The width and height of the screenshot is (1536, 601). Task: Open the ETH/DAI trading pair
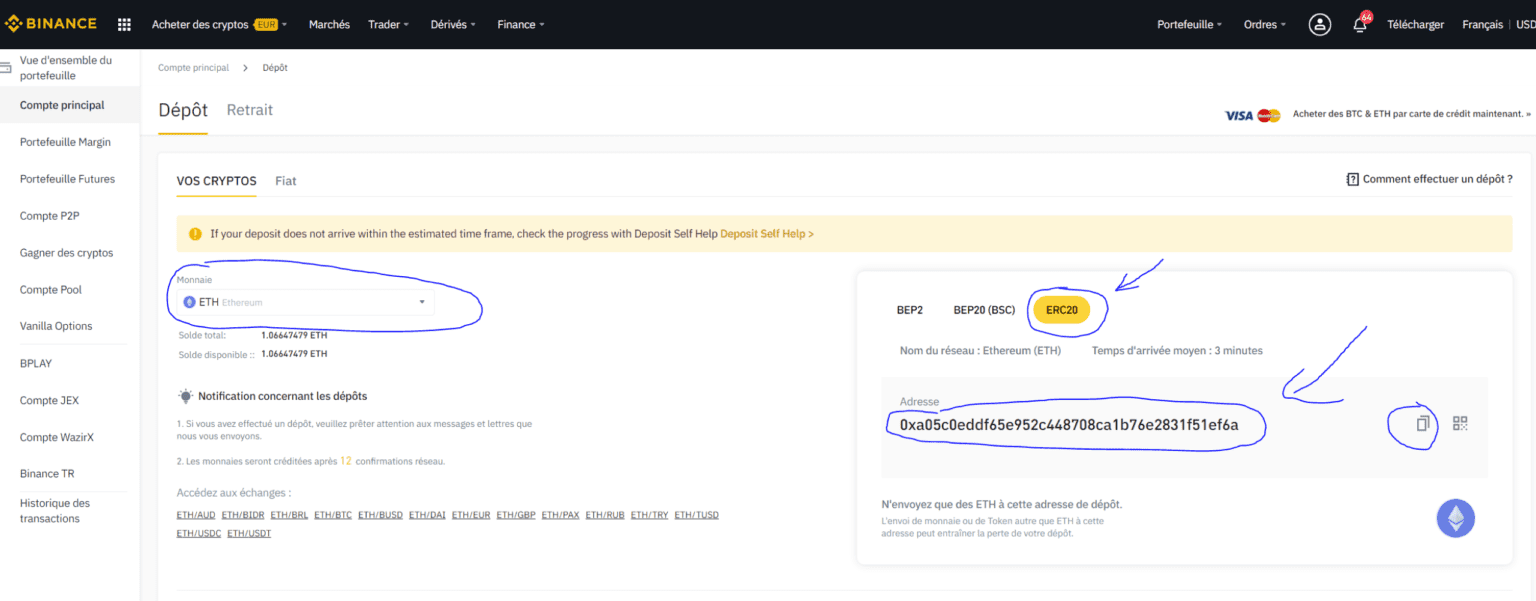tap(427, 515)
